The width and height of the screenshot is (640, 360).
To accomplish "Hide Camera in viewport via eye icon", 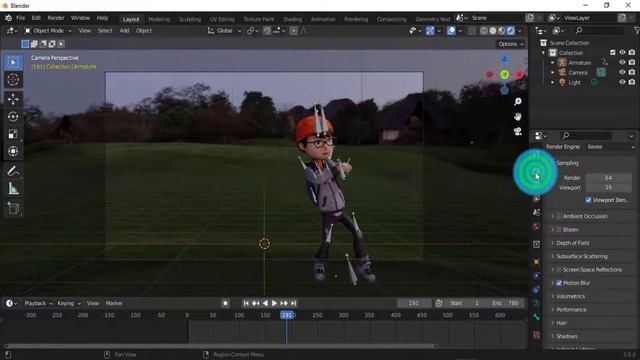I will click(x=622, y=72).
